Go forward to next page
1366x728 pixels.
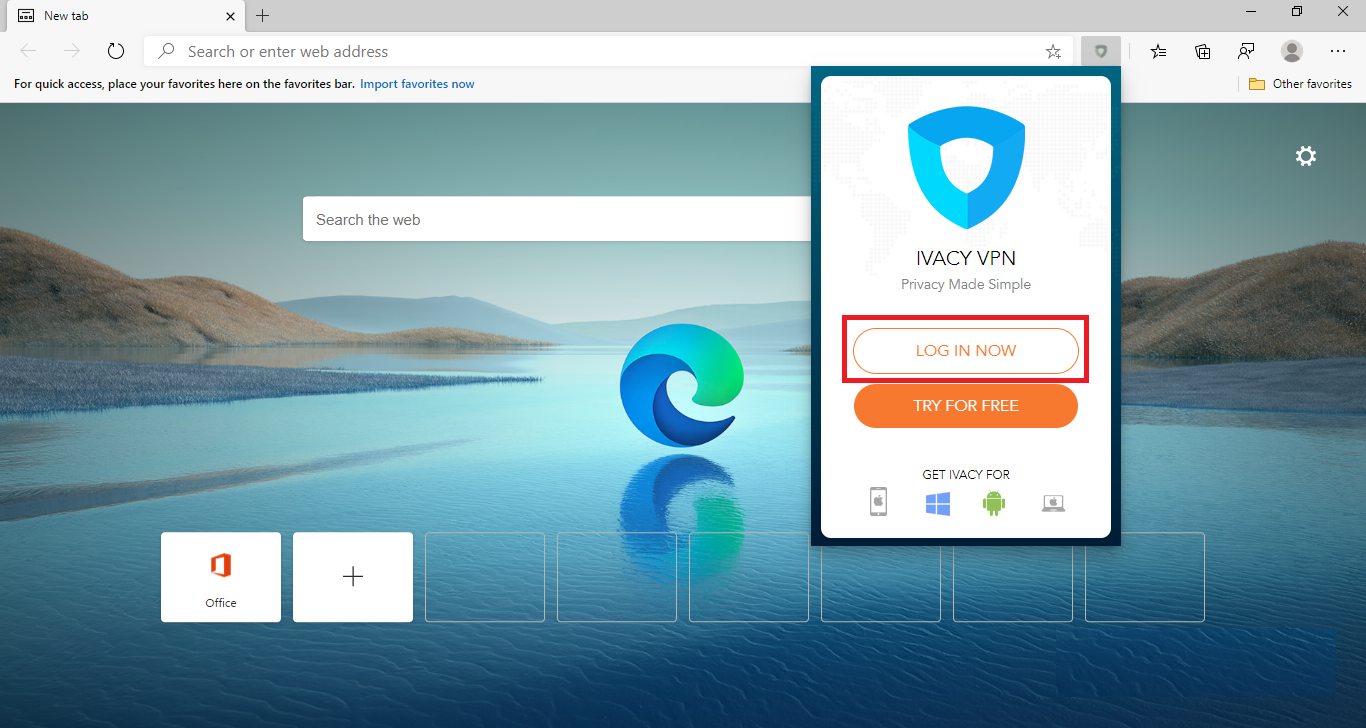[72, 51]
